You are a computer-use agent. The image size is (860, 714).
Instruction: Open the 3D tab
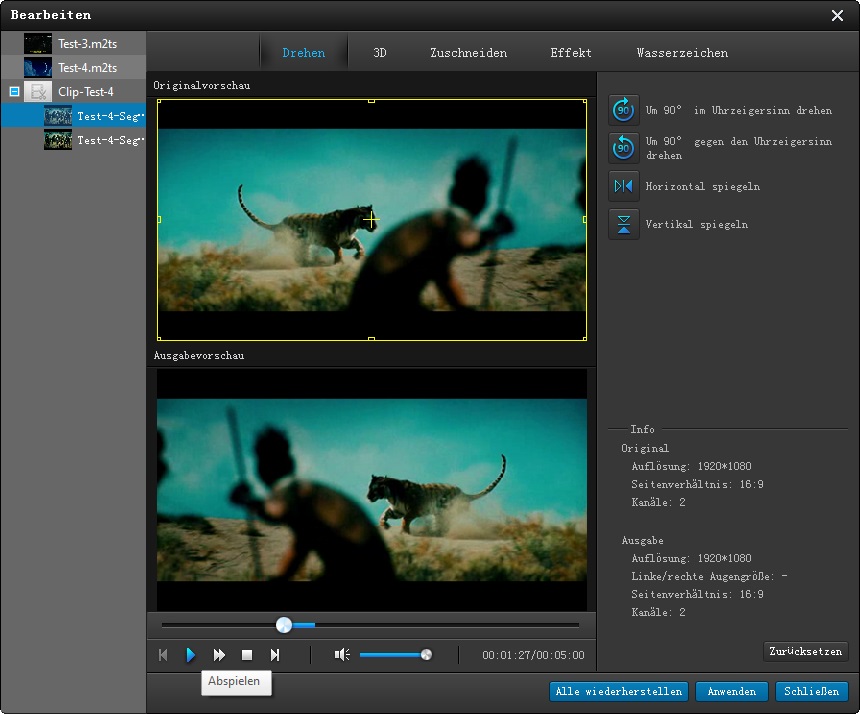pos(380,53)
